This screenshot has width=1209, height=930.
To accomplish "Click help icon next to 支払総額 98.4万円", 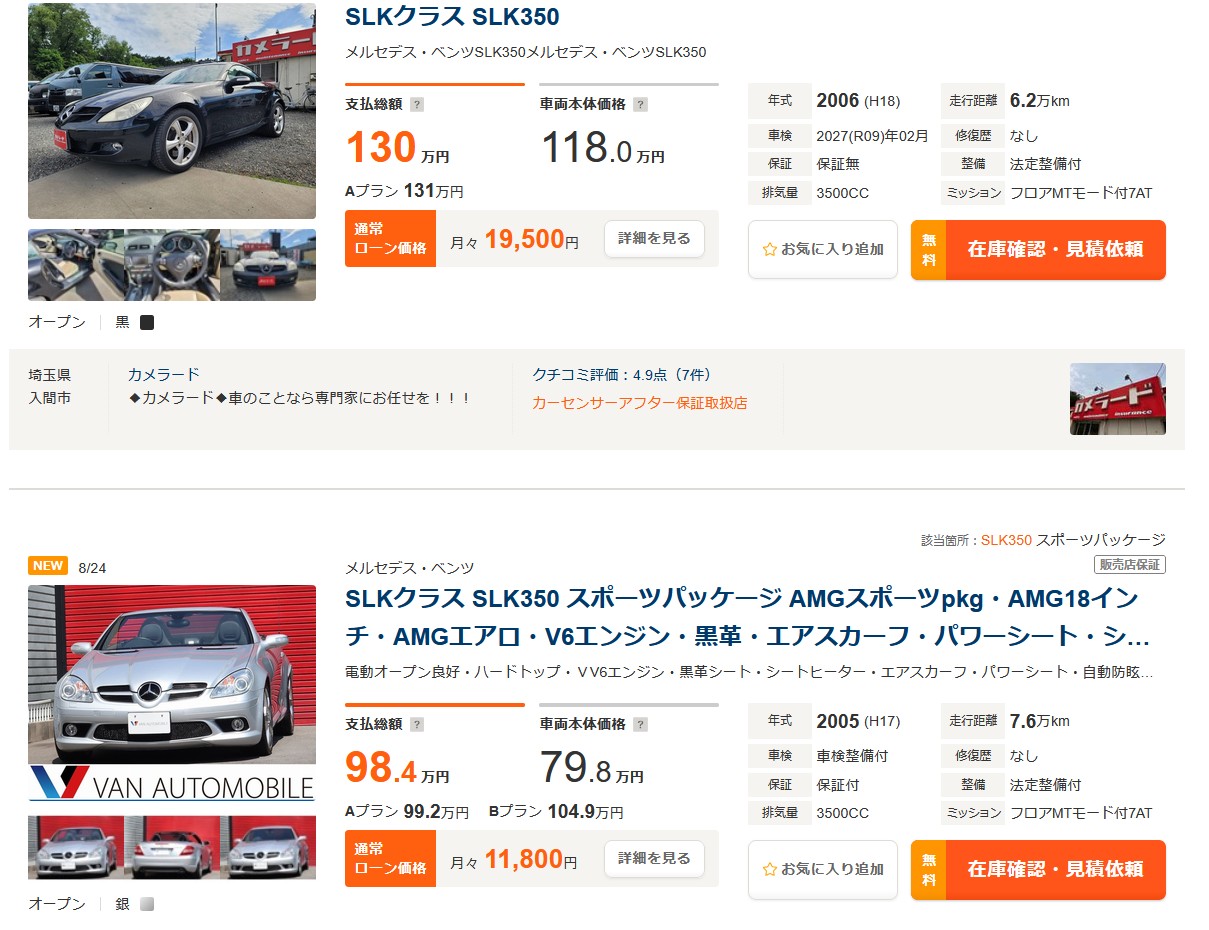I will (417, 724).
